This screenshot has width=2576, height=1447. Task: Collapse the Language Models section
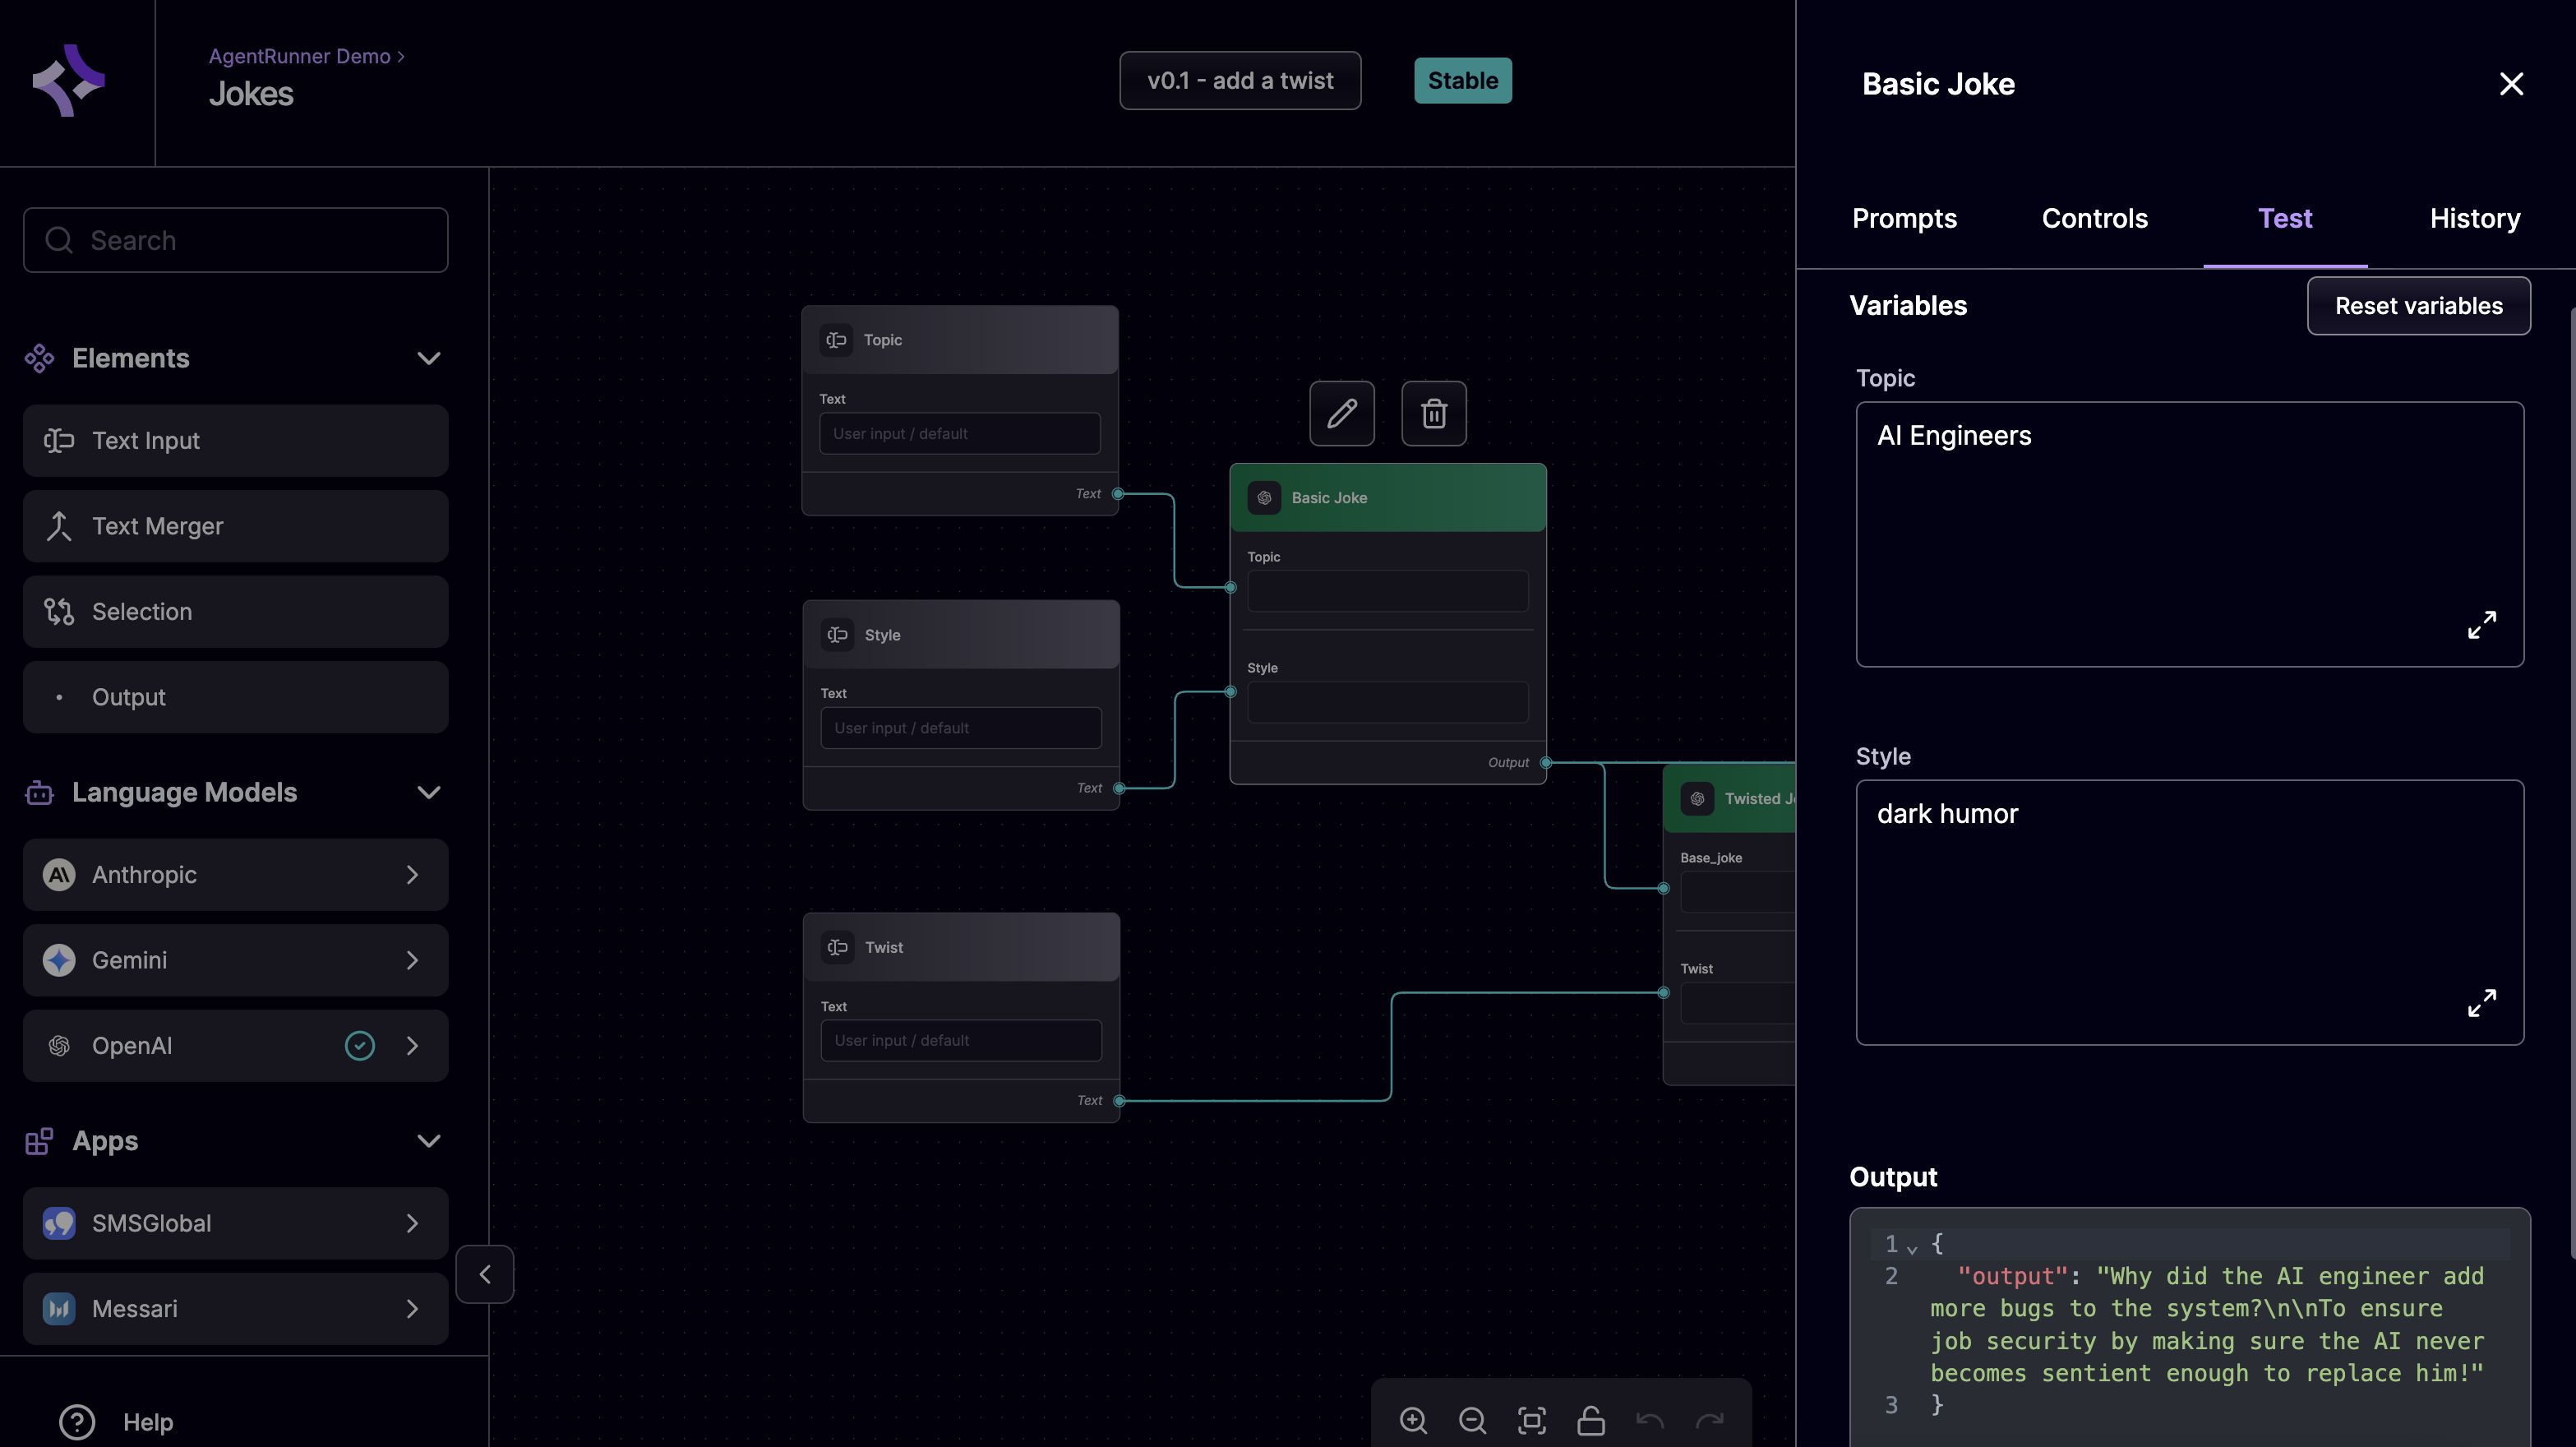428,792
